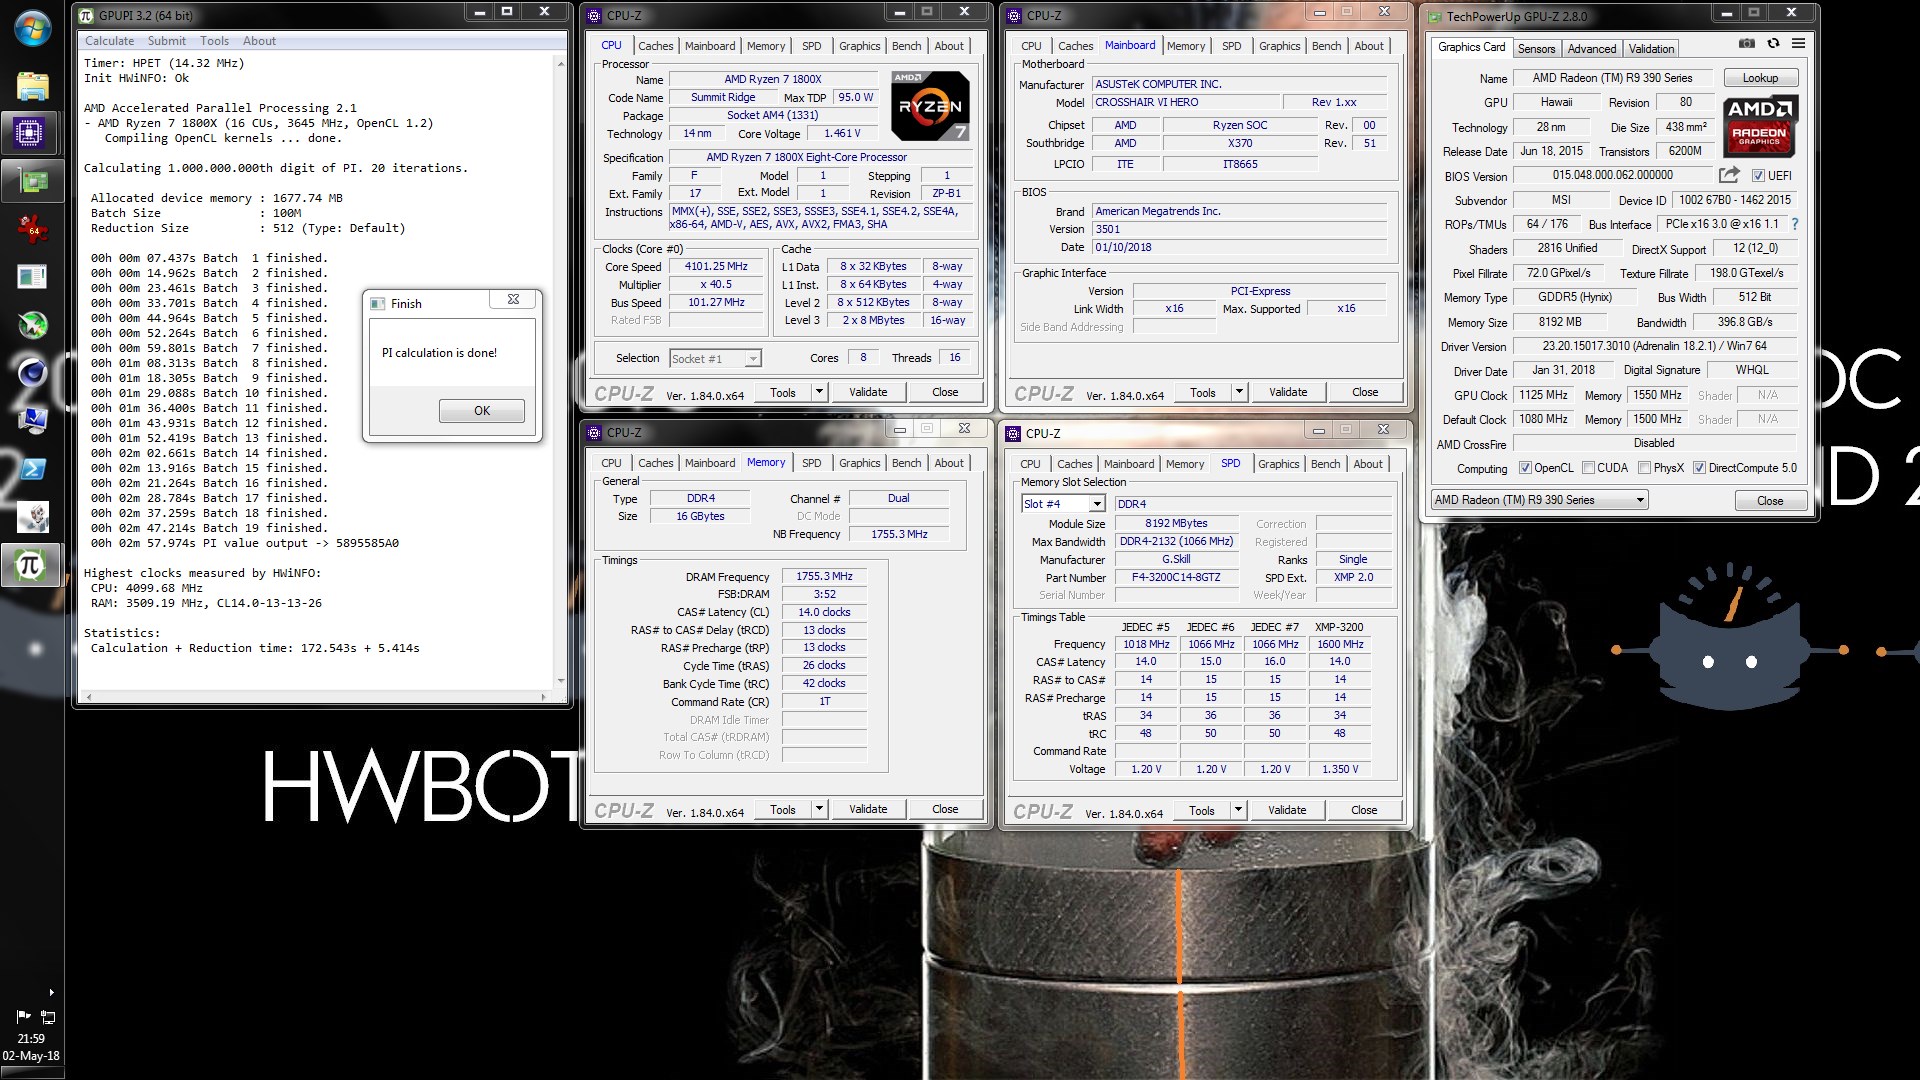Click the BIOS export share icon in GPU-Z

click(x=1729, y=175)
